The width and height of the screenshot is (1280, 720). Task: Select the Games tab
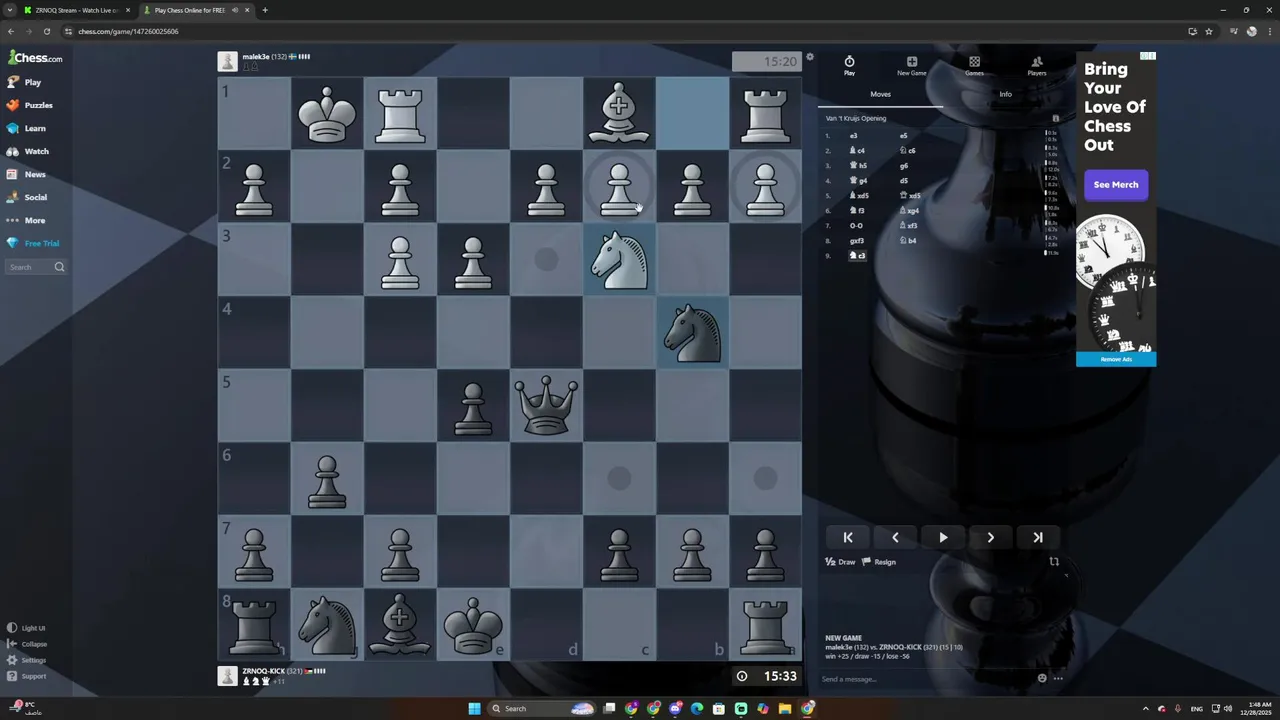tap(974, 66)
